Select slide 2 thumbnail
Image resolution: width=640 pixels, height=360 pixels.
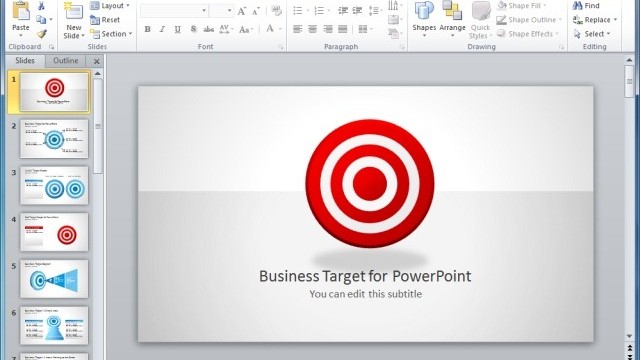coord(54,139)
